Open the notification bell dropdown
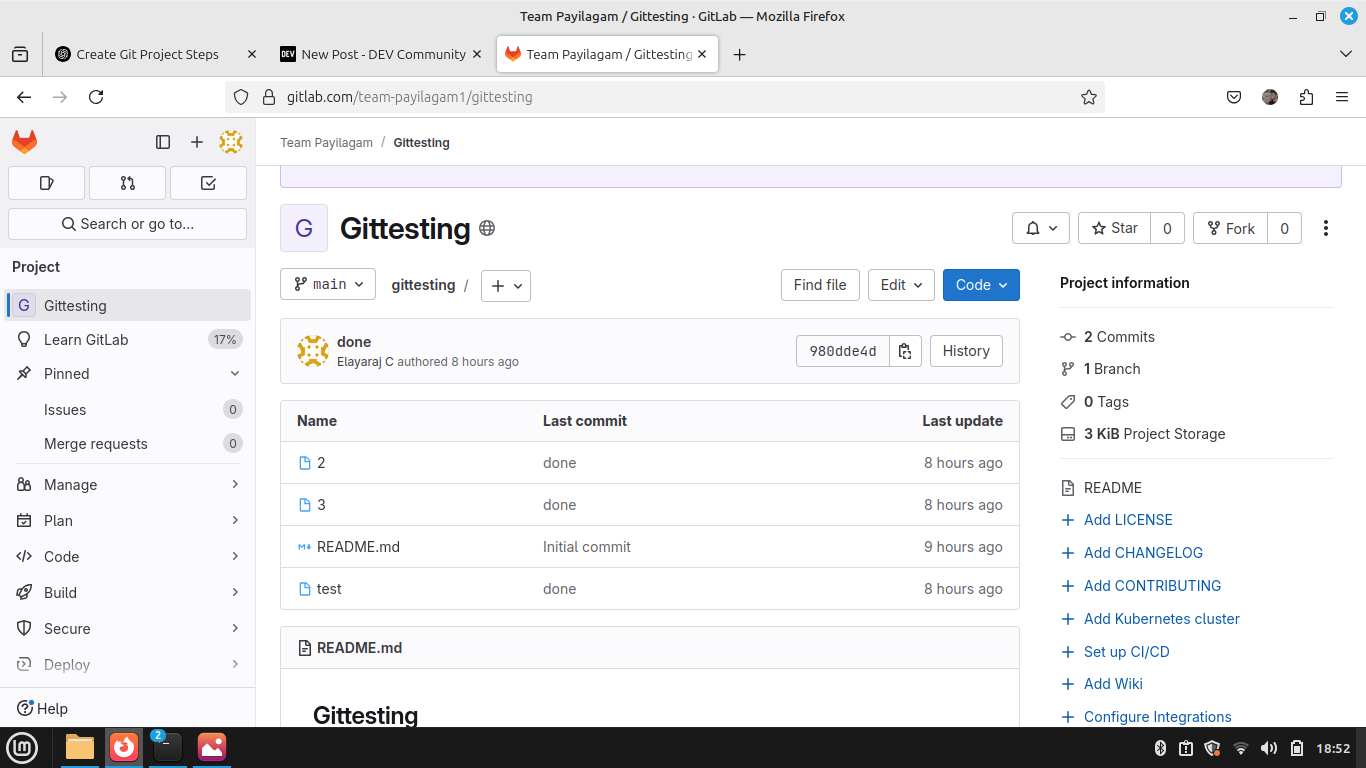The image size is (1366, 768). pos(1041,228)
